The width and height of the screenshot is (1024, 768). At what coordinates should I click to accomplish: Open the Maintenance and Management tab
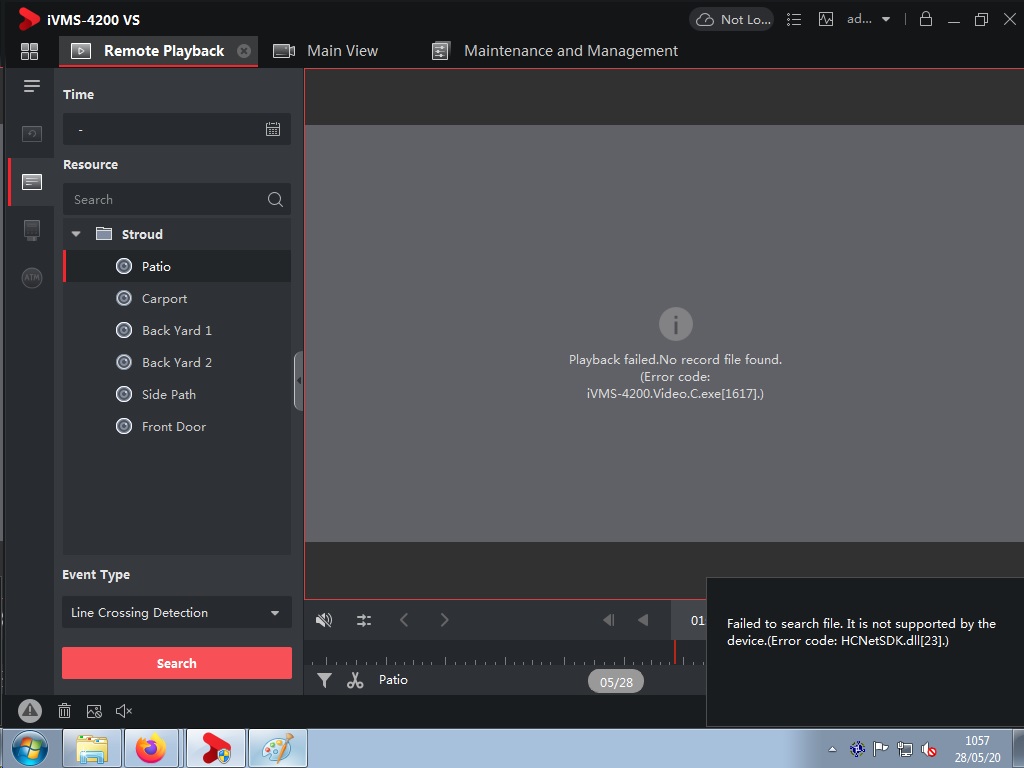[x=555, y=51]
